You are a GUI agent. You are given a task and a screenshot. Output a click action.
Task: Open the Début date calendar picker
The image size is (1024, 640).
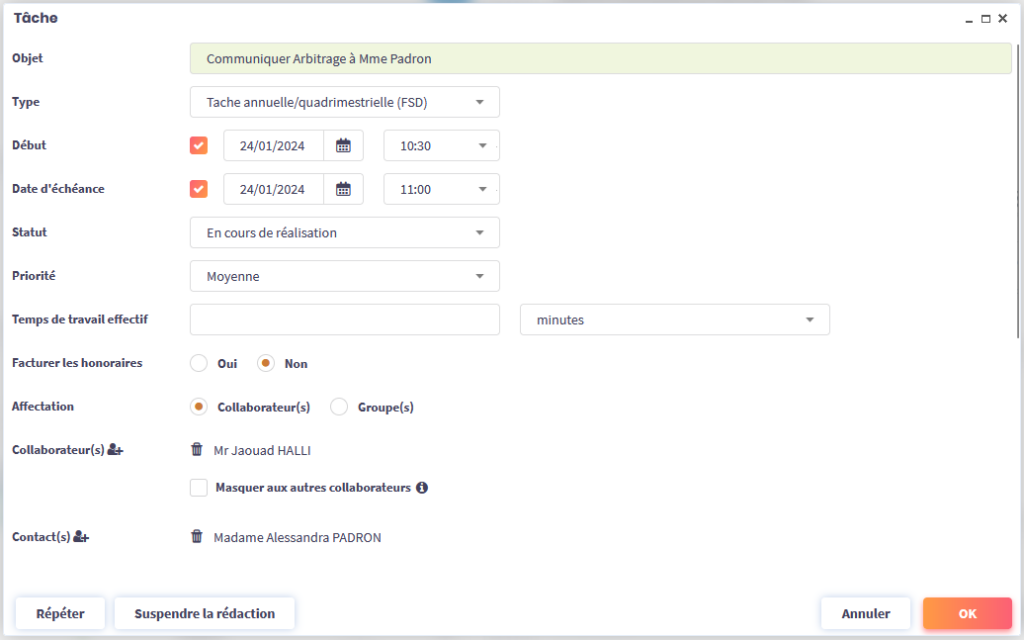[x=343, y=146]
